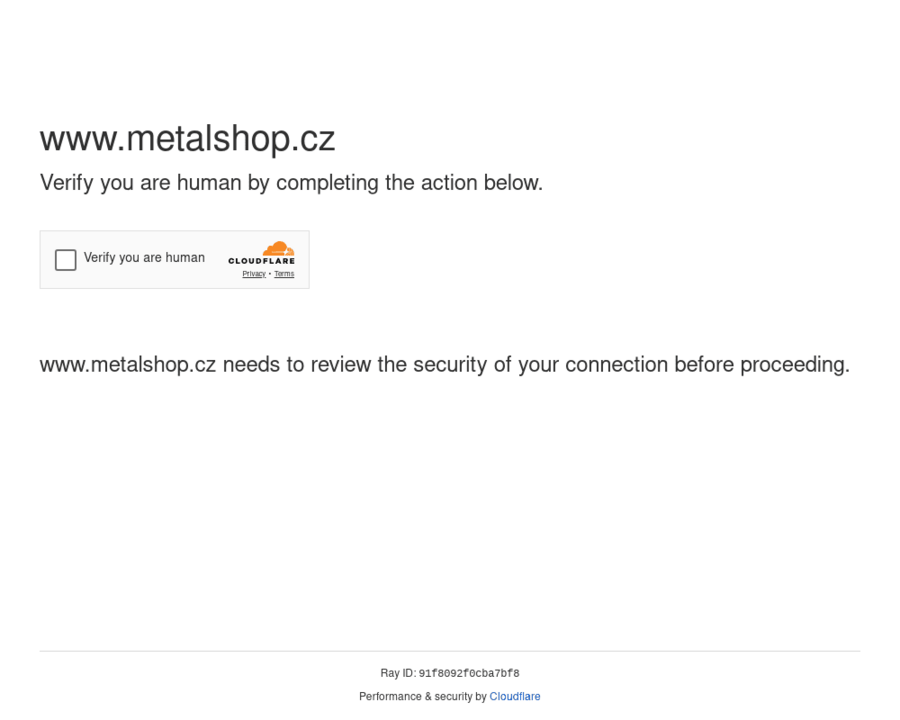Open the Privacy link in the widget
900x720 pixels.
pos(254,274)
